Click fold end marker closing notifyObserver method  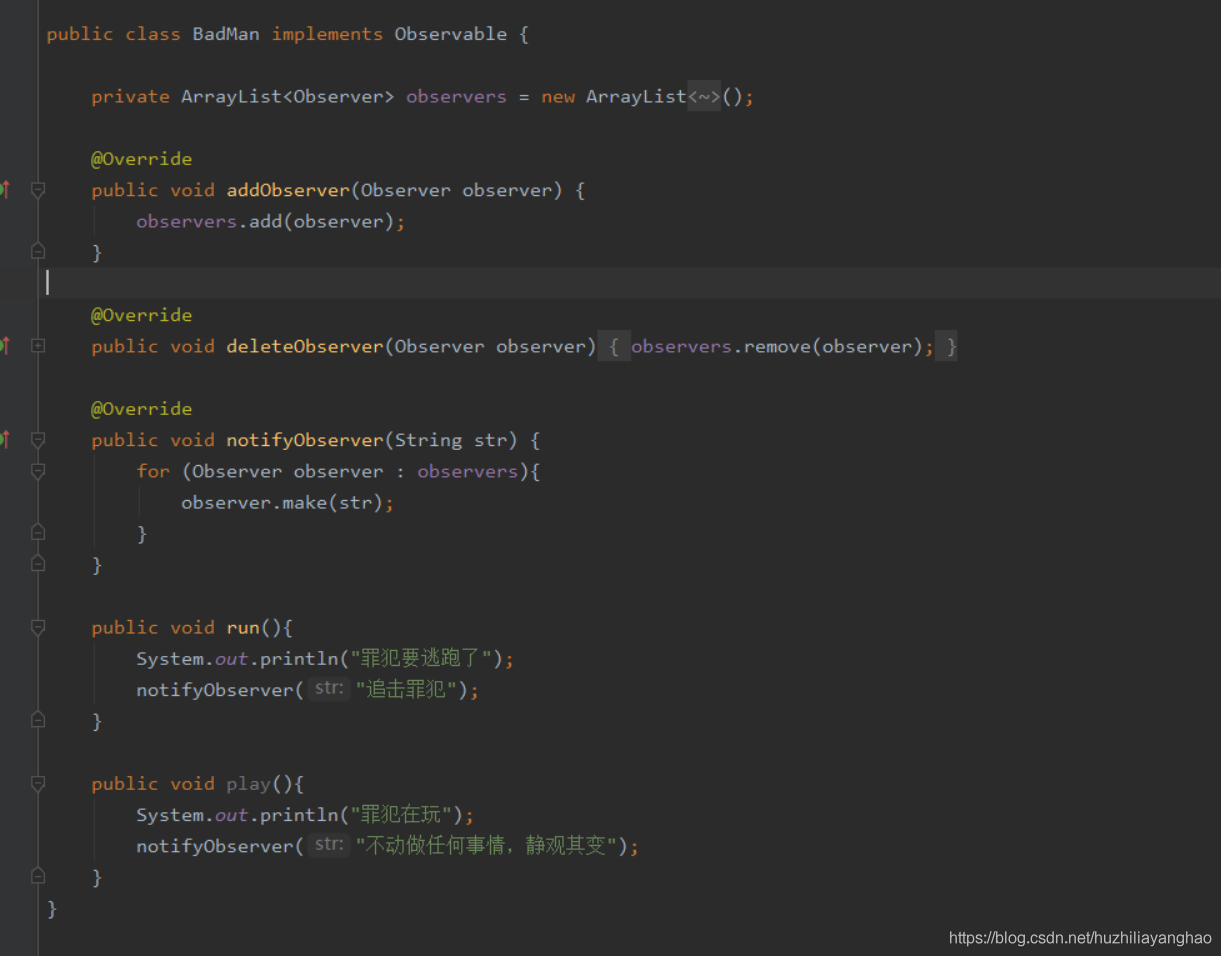(38, 564)
